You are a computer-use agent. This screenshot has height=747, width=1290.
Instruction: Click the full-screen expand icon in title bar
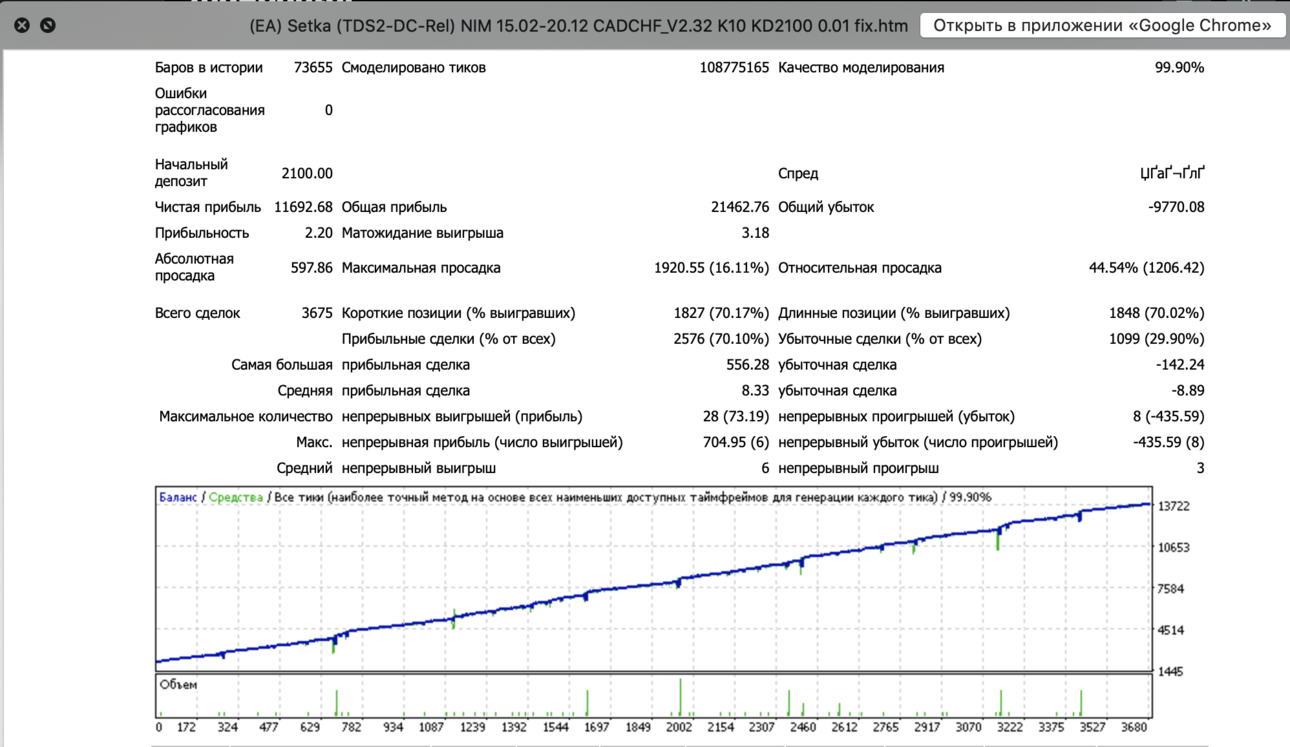[48, 25]
